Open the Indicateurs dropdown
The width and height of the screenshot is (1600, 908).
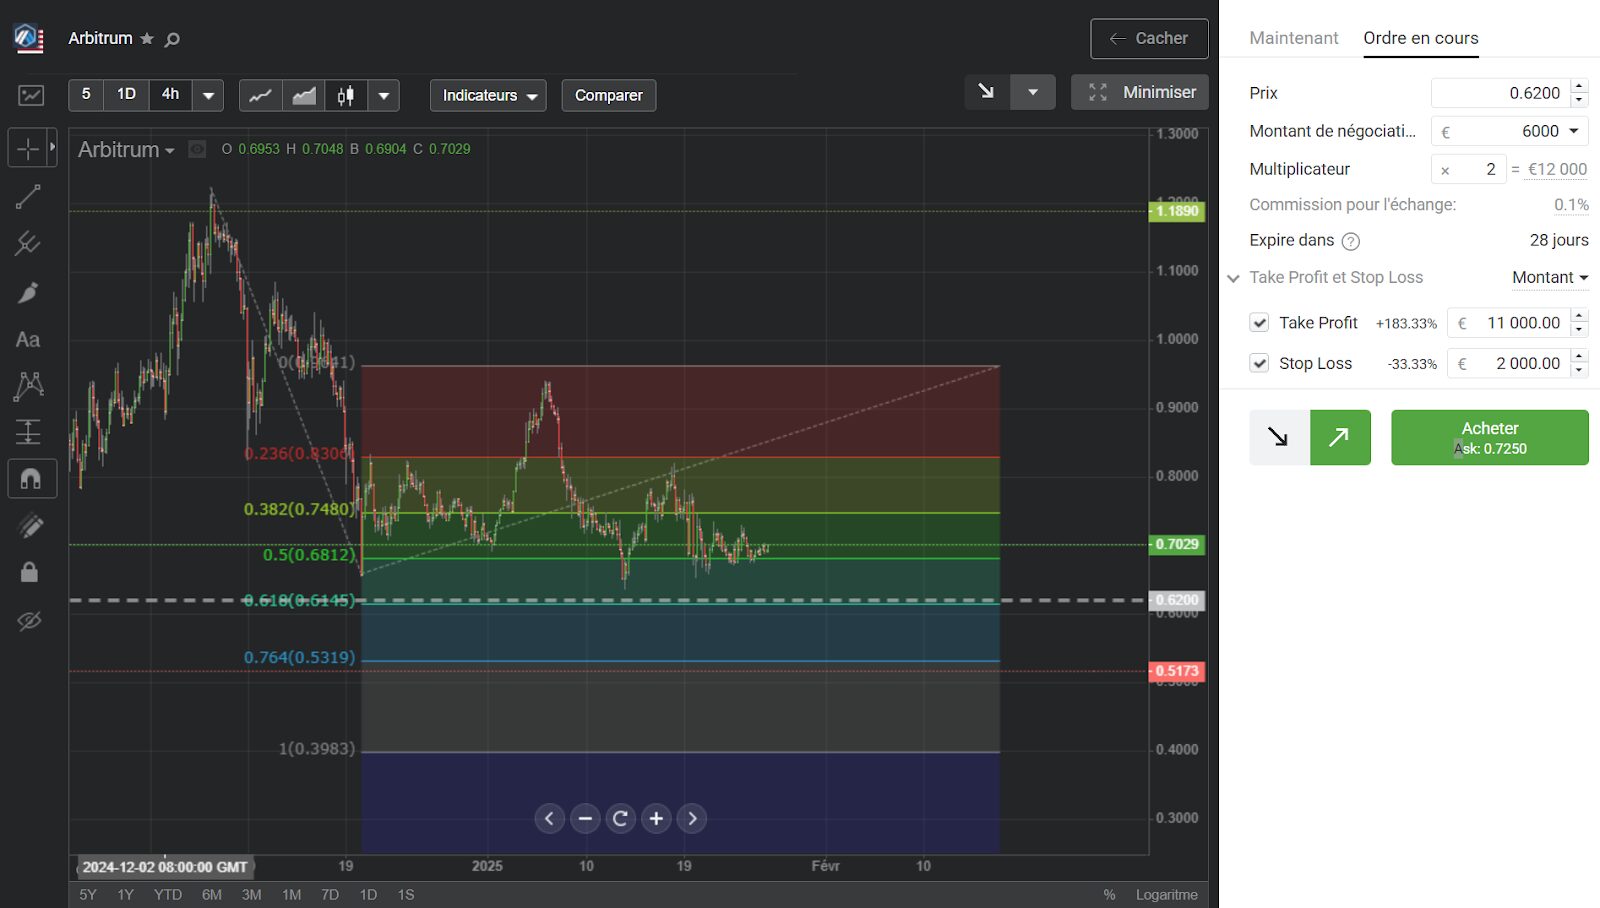487,95
